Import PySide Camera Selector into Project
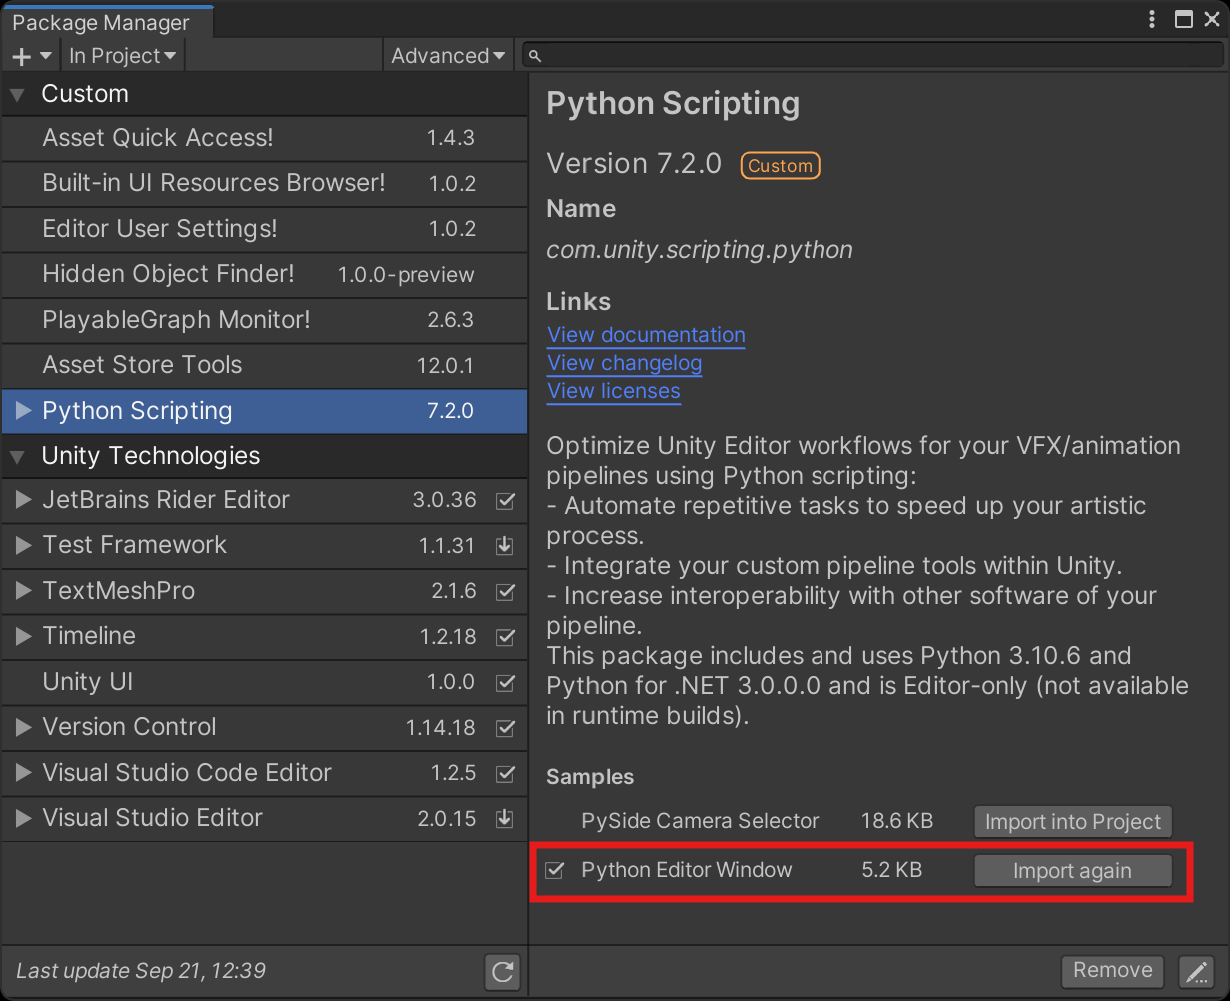 [1072, 822]
